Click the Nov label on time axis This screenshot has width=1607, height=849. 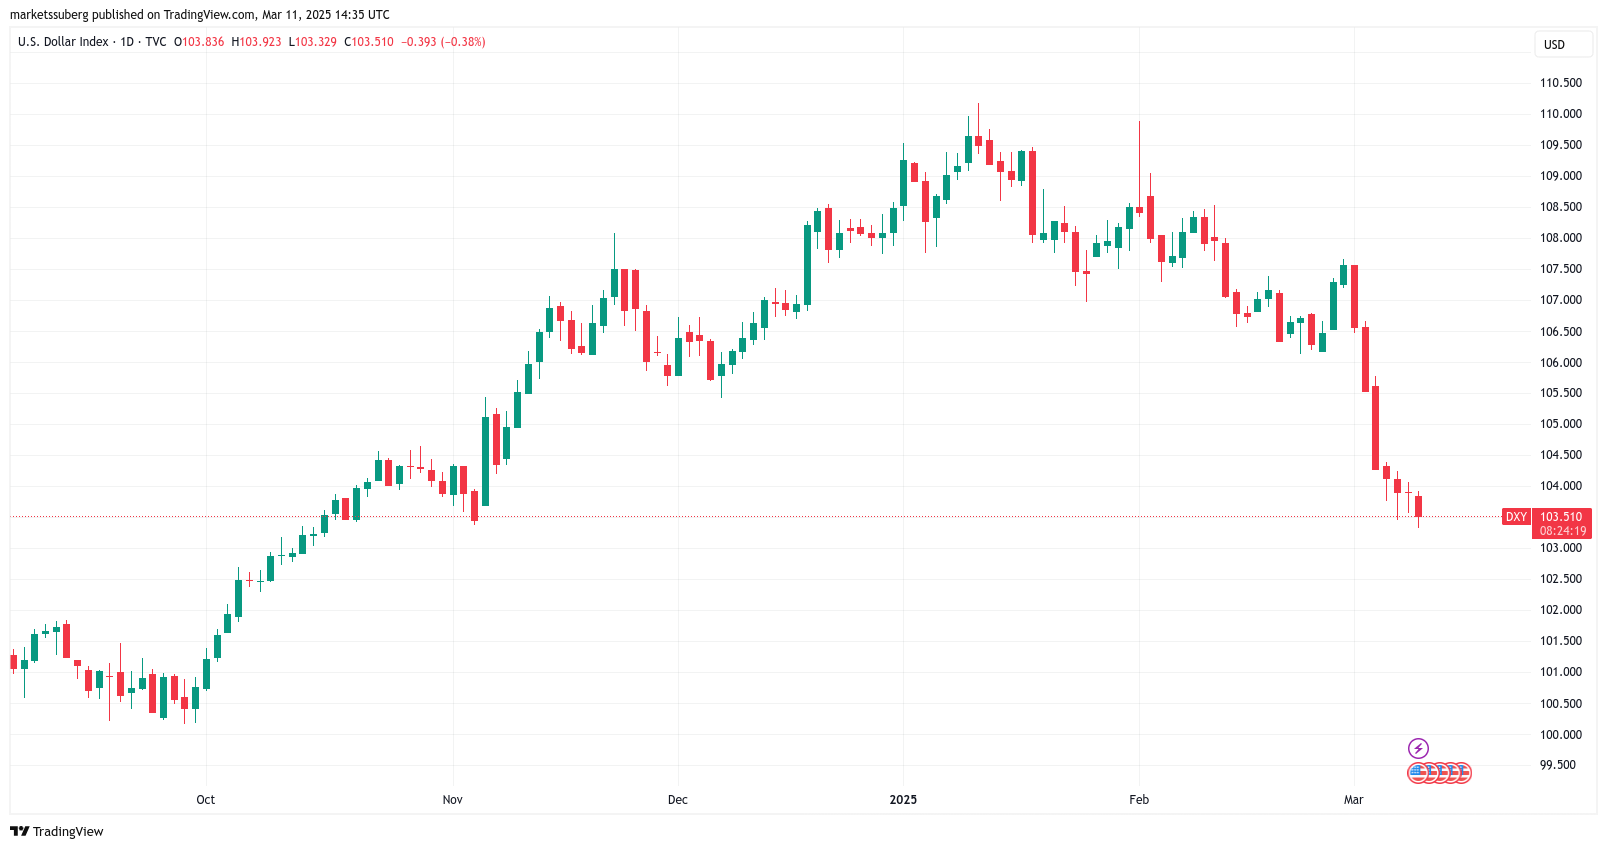(x=453, y=800)
